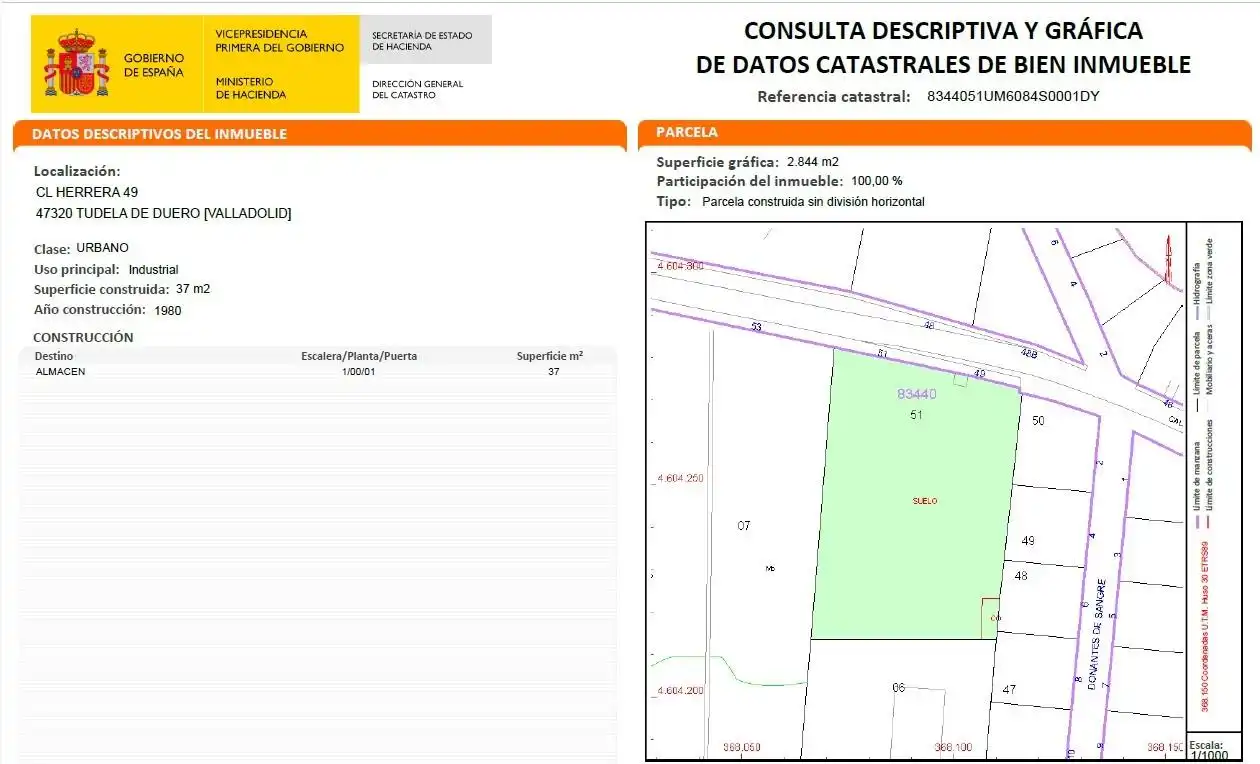The width and height of the screenshot is (1260, 764).
Task: Click parcel '07' on the map
Action: (744, 525)
